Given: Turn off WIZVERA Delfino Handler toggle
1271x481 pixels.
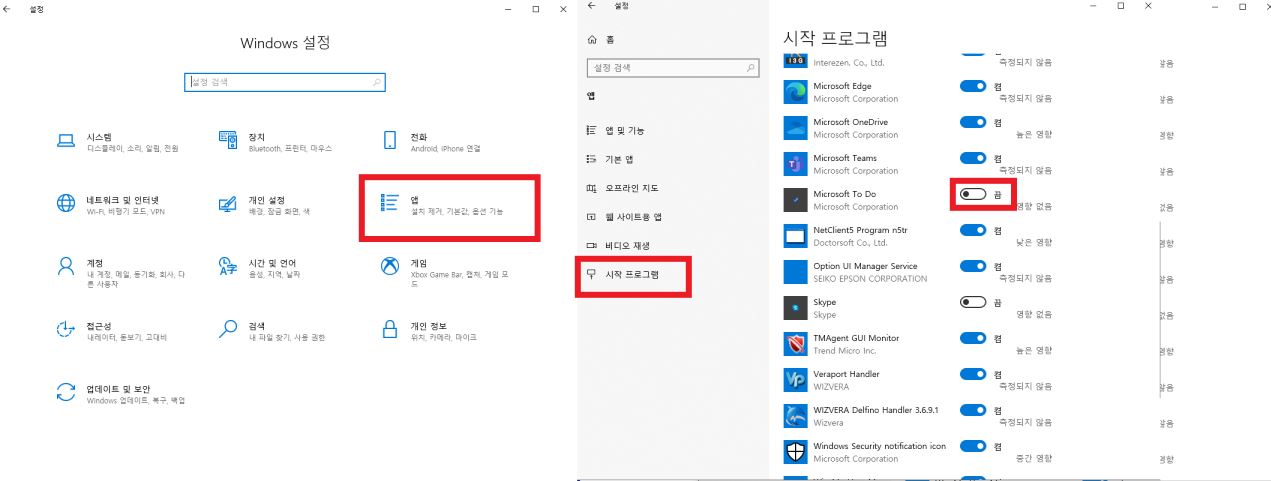Looking at the screenshot, I should pyautogui.click(x=973, y=410).
